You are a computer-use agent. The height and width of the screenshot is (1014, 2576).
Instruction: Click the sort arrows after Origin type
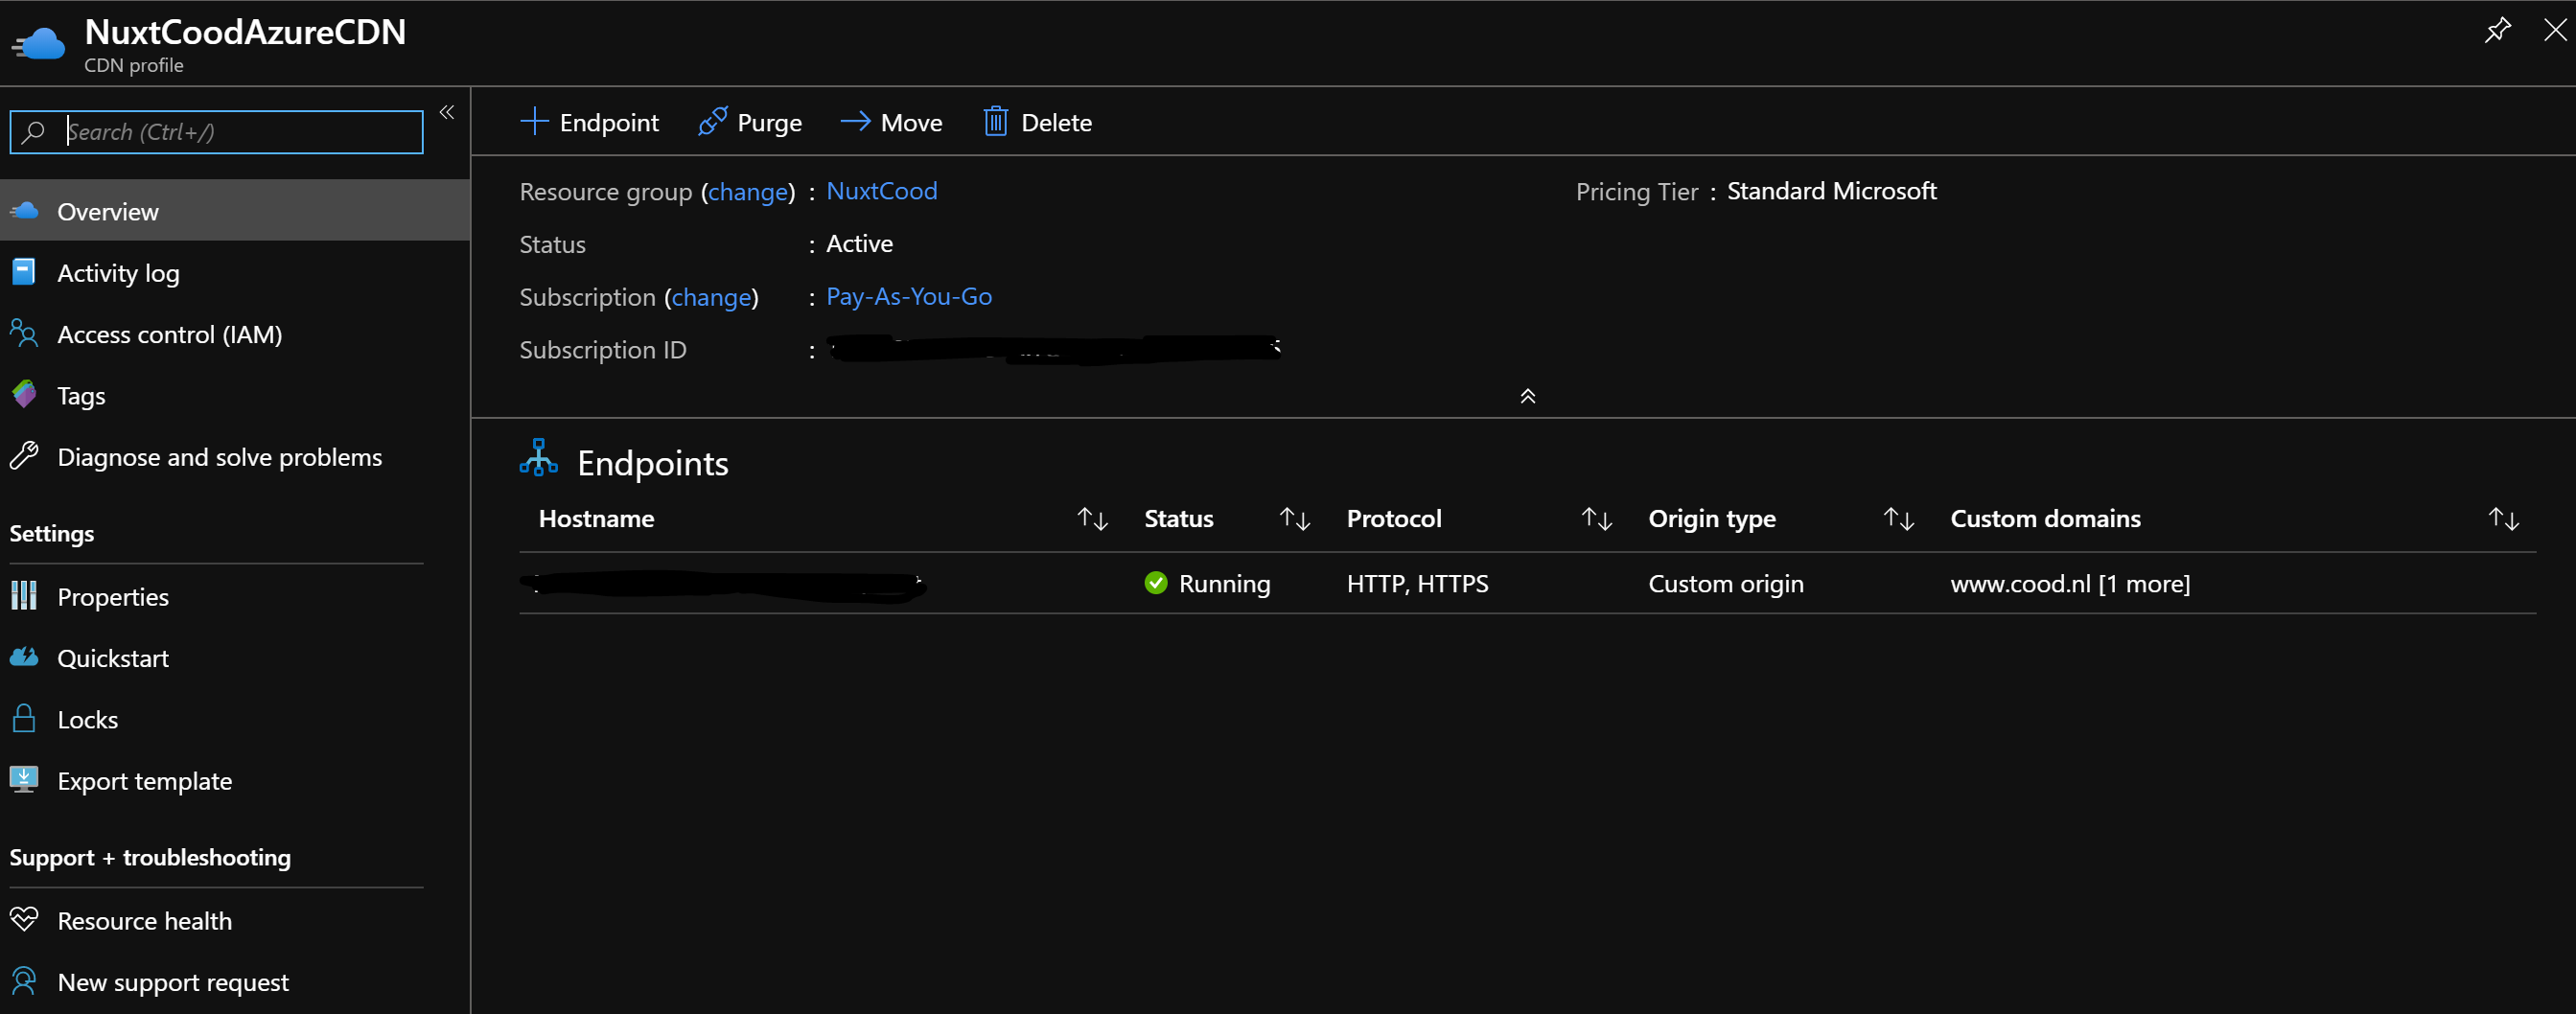(x=1899, y=519)
